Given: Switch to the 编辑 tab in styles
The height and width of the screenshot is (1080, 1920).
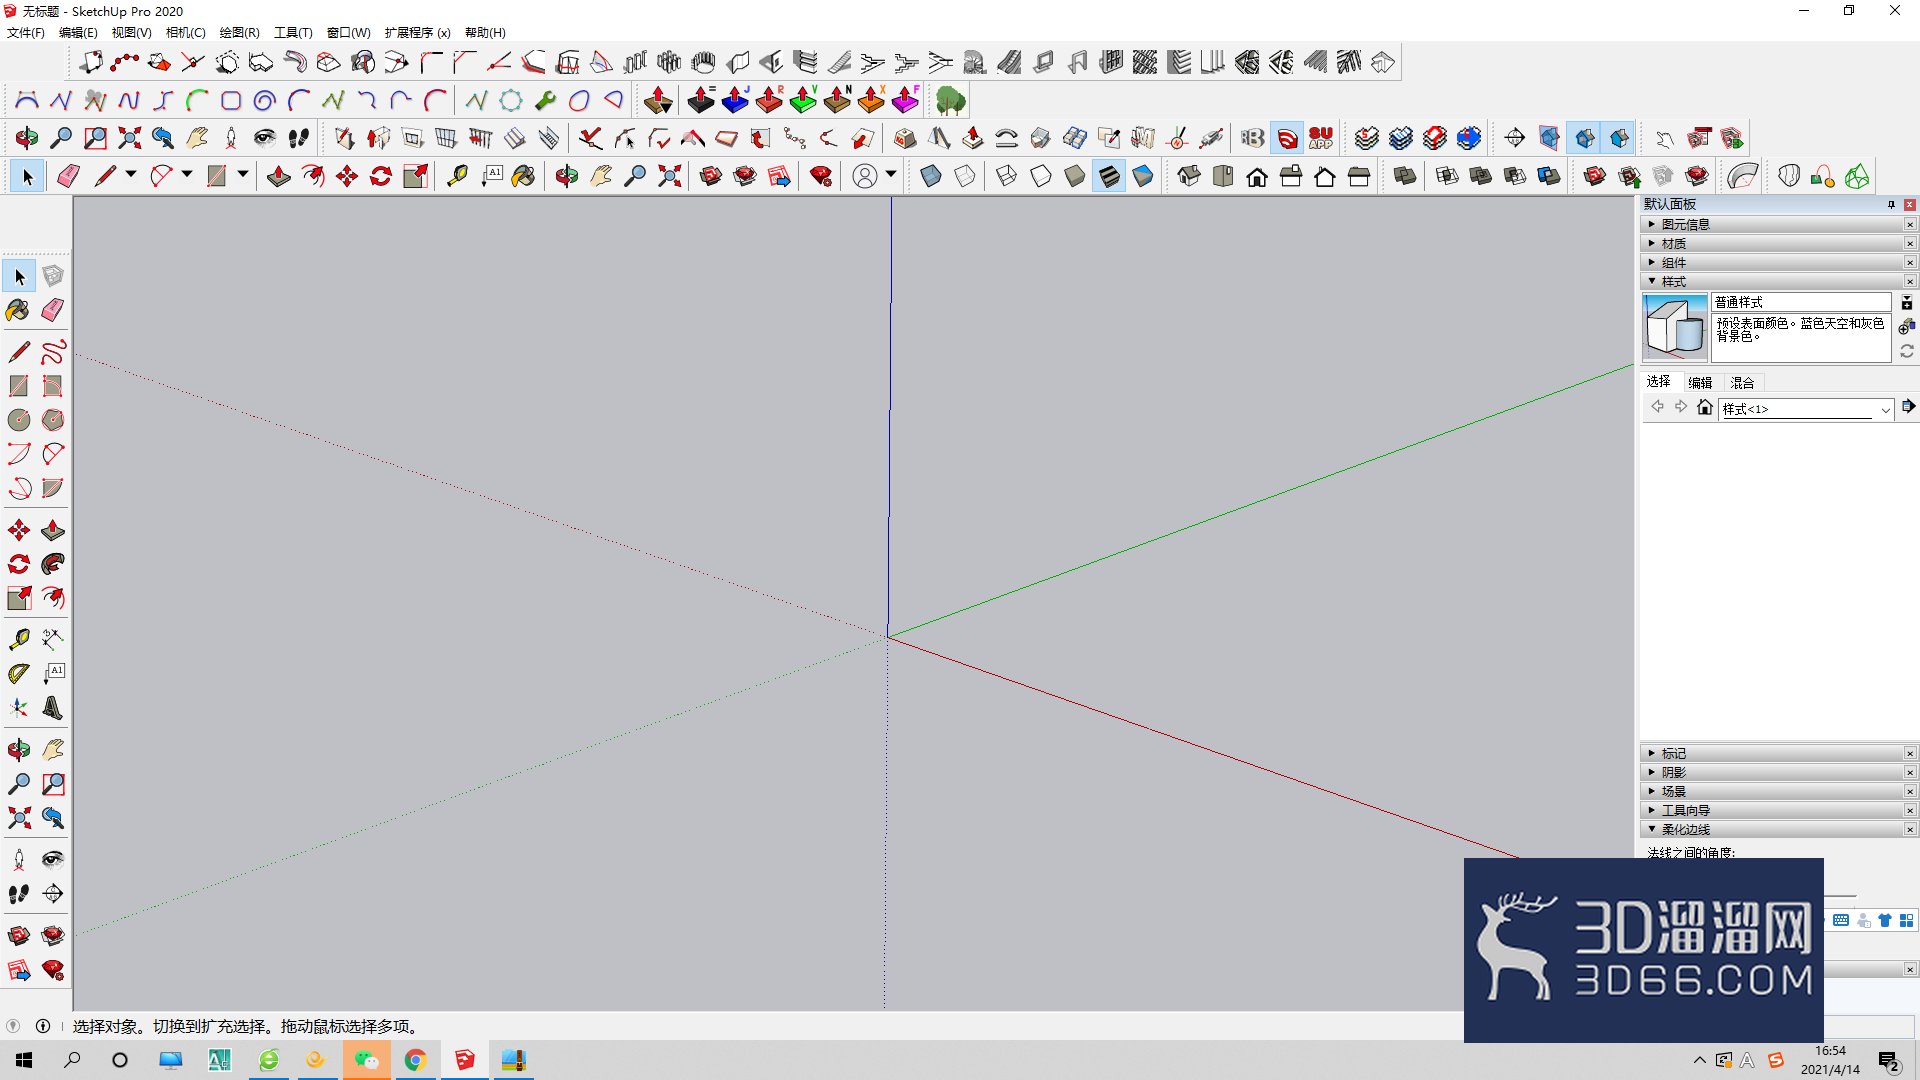Looking at the screenshot, I should click(x=1700, y=382).
